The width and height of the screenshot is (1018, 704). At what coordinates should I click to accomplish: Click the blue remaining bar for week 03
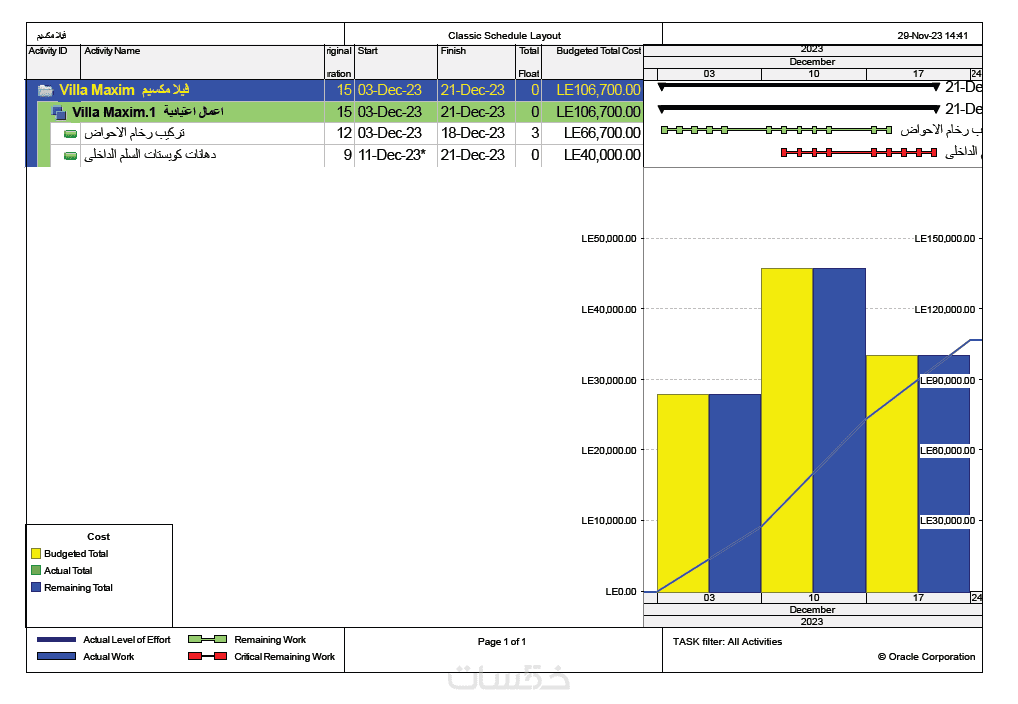(735, 493)
